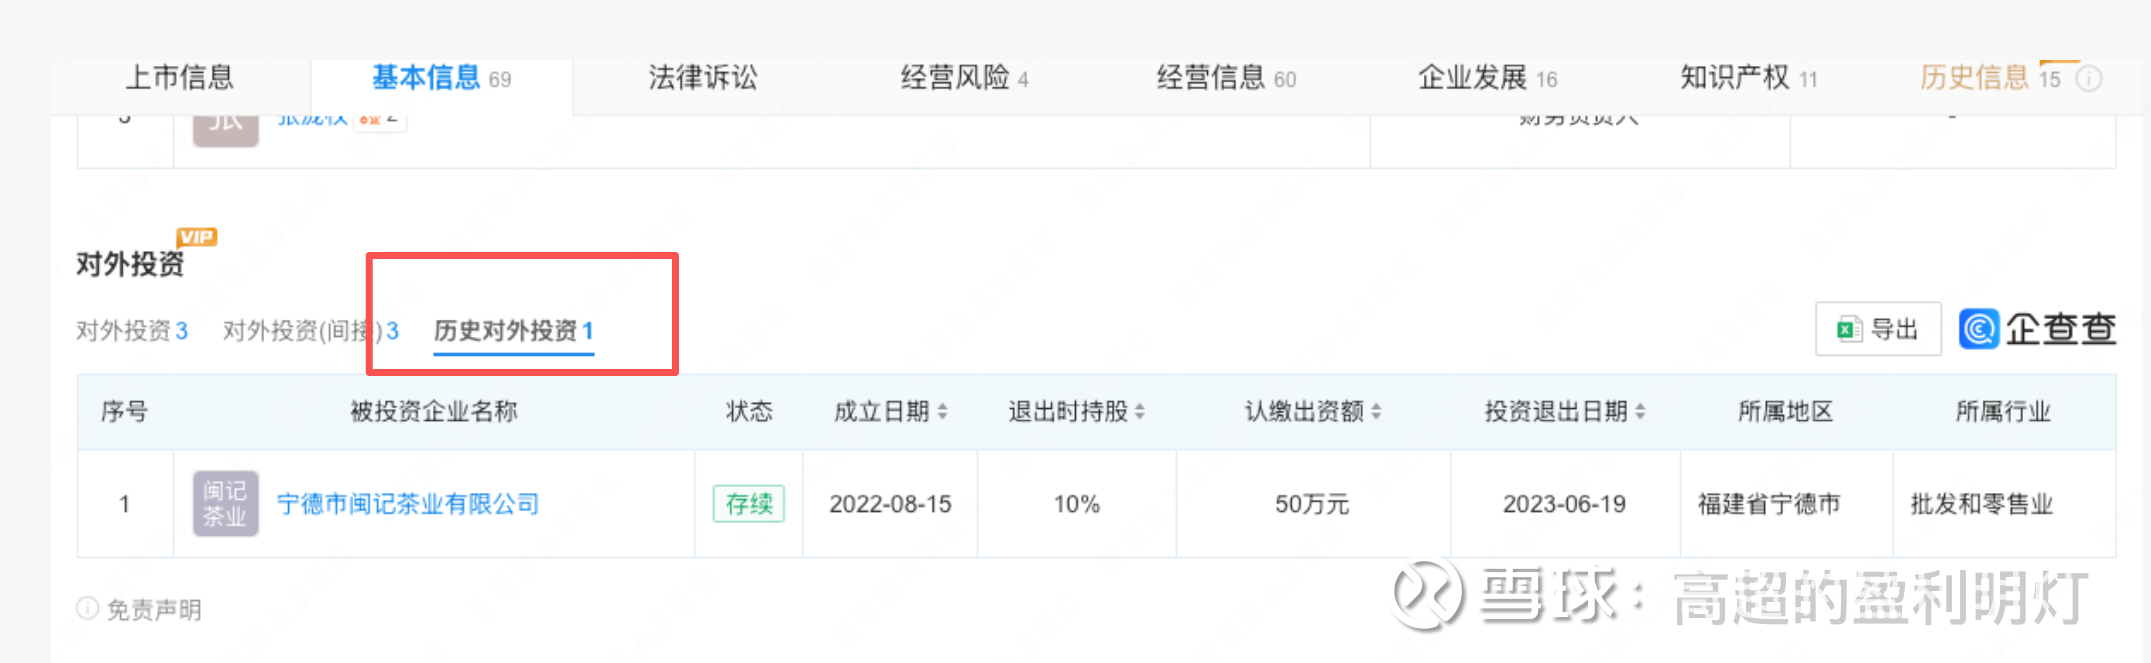
Task: Click the 闽记茶业 company logo thumbnail
Action: (x=225, y=503)
